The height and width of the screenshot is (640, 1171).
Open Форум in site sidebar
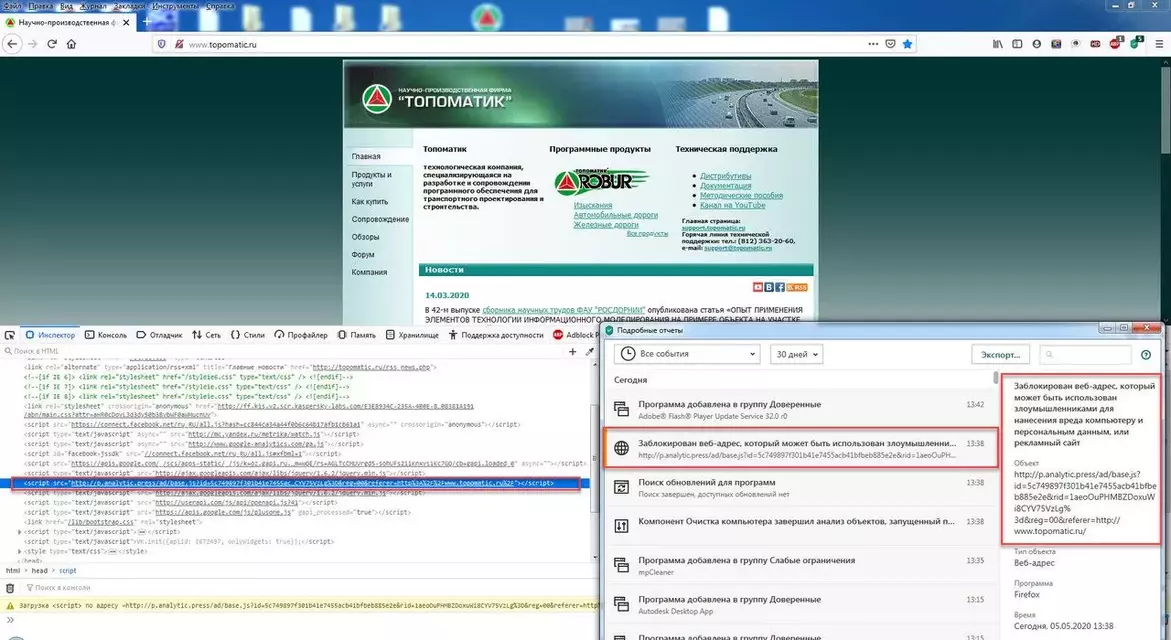[363, 255]
